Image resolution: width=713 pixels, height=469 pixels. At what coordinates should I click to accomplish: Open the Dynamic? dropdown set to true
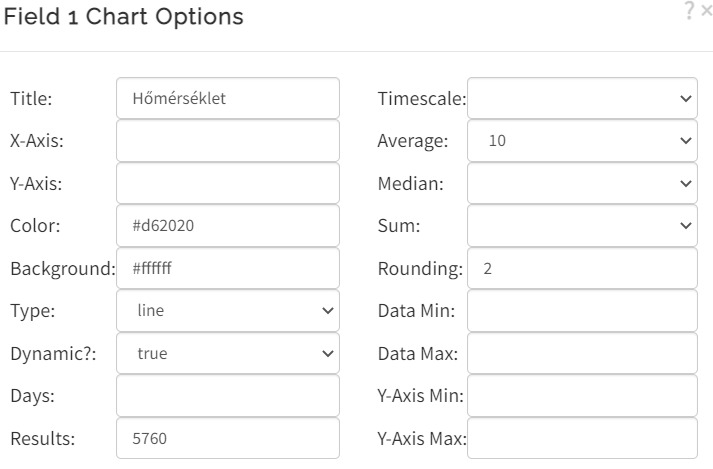pyautogui.click(x=228, y=353)
